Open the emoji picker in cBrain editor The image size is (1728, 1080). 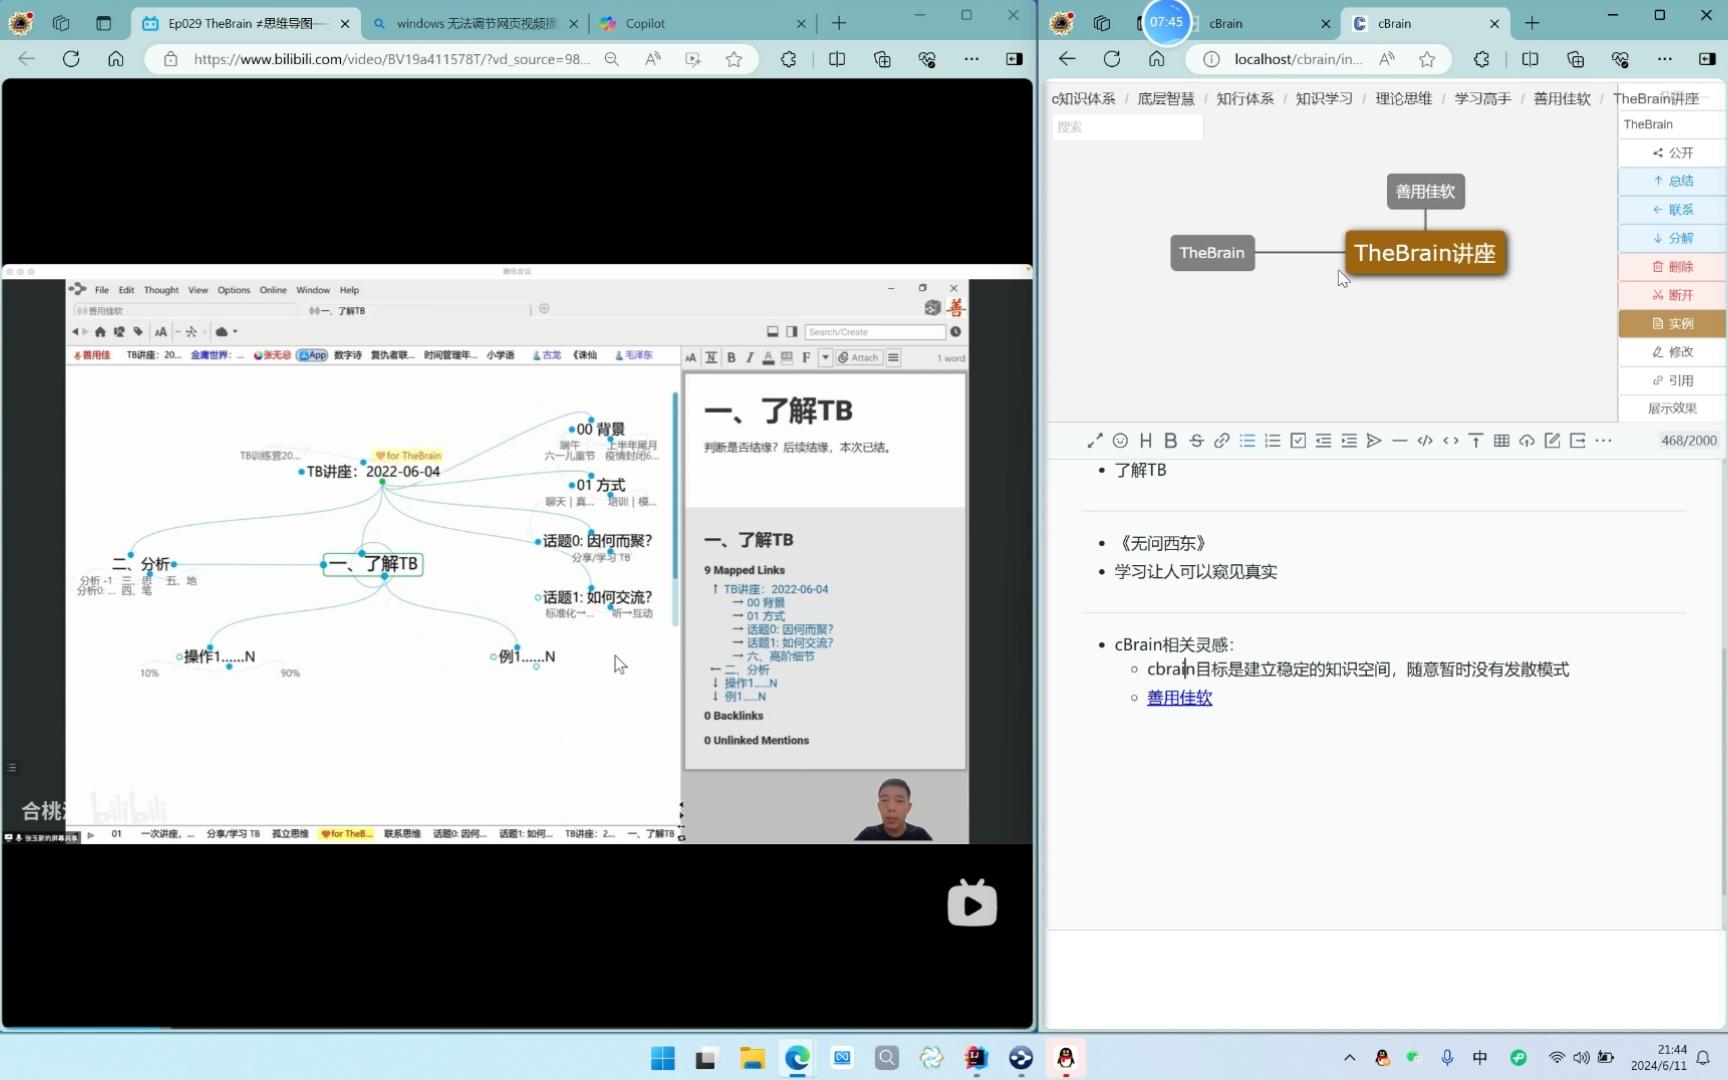tap(1120, 440)
